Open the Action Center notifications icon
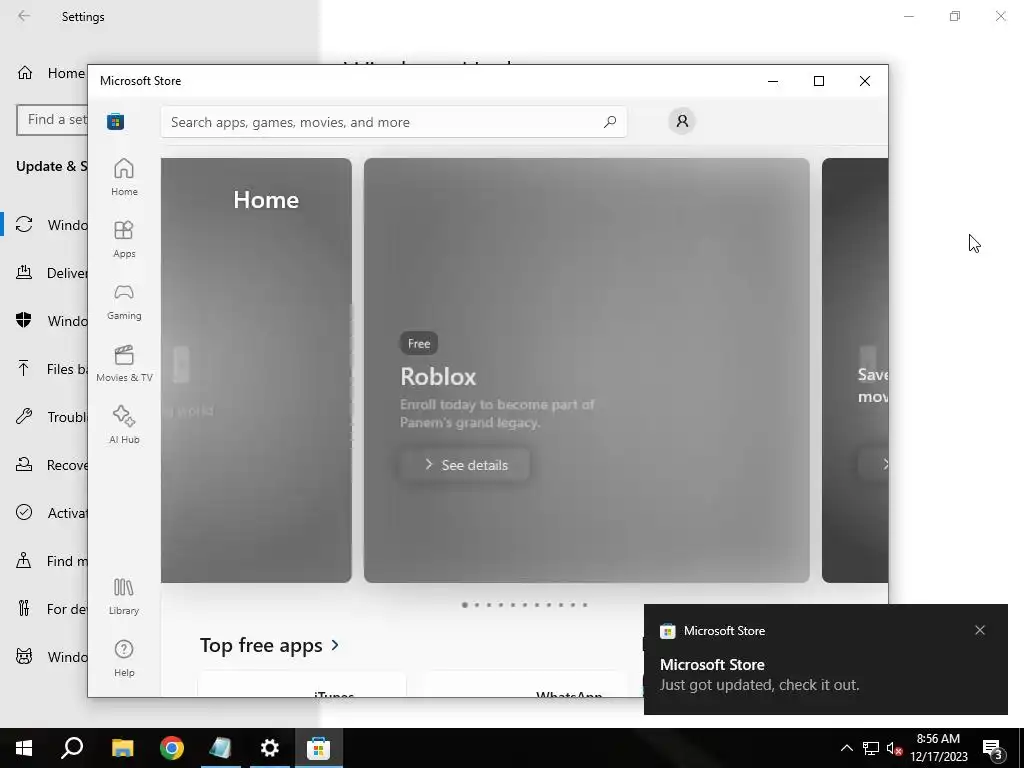The height and width of the screenshot is (768, 1024). 993,748
